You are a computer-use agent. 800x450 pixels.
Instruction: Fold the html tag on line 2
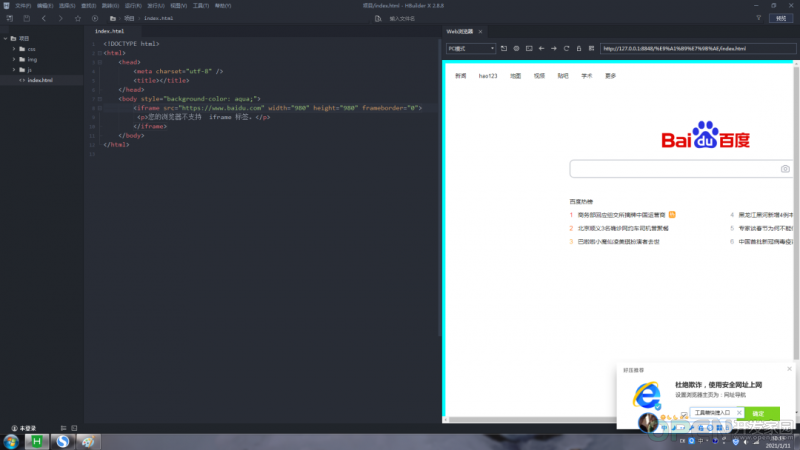(x=100, y=53)
